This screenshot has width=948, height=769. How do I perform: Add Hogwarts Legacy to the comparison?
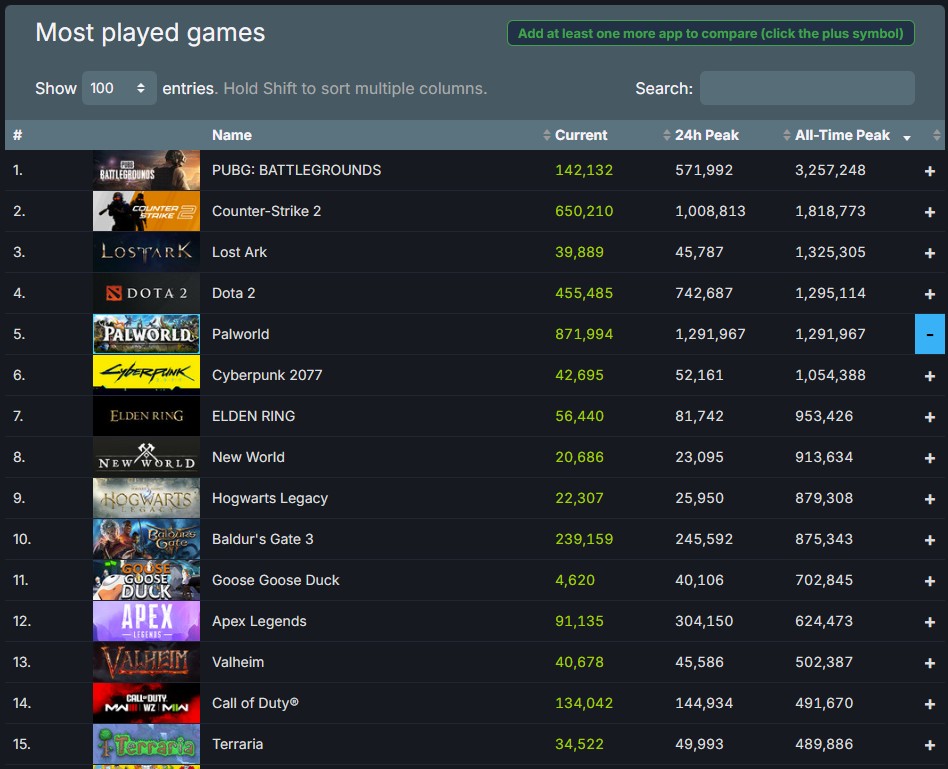[x=929, y=498]
